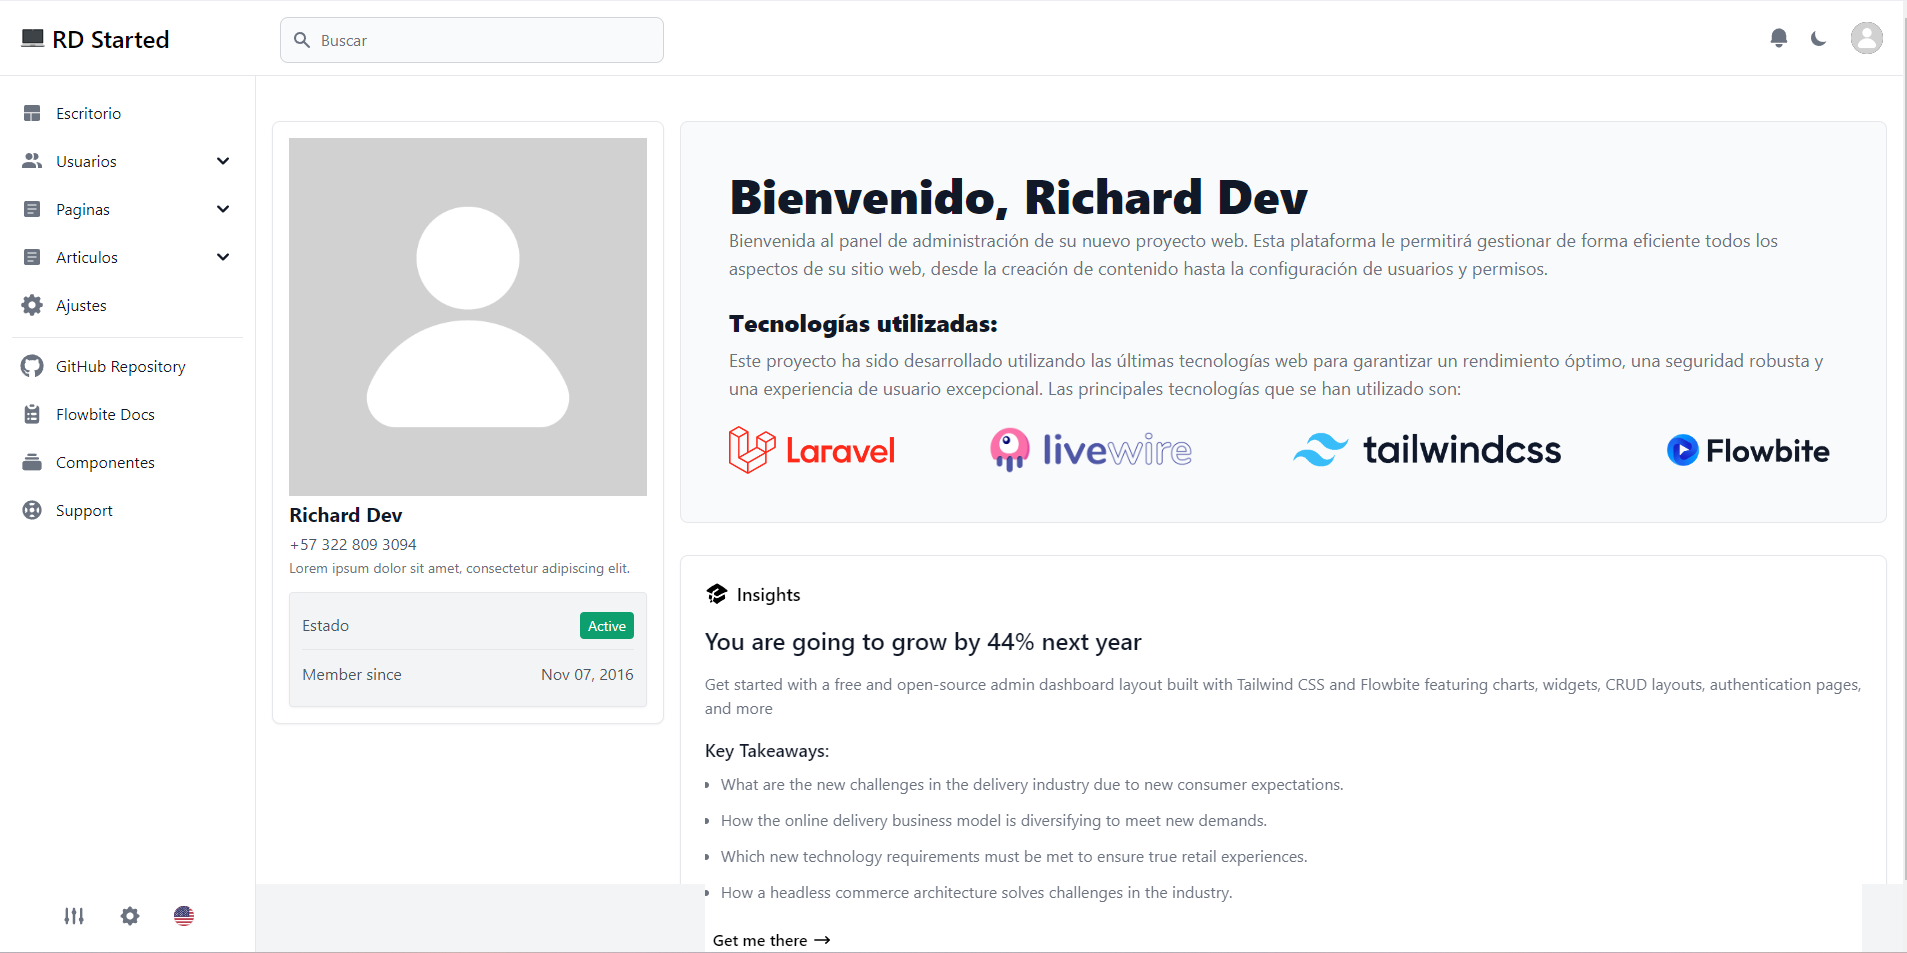Open GitHub Repository link
This screenshot has width=1907, height=953.
coord(128,366)
